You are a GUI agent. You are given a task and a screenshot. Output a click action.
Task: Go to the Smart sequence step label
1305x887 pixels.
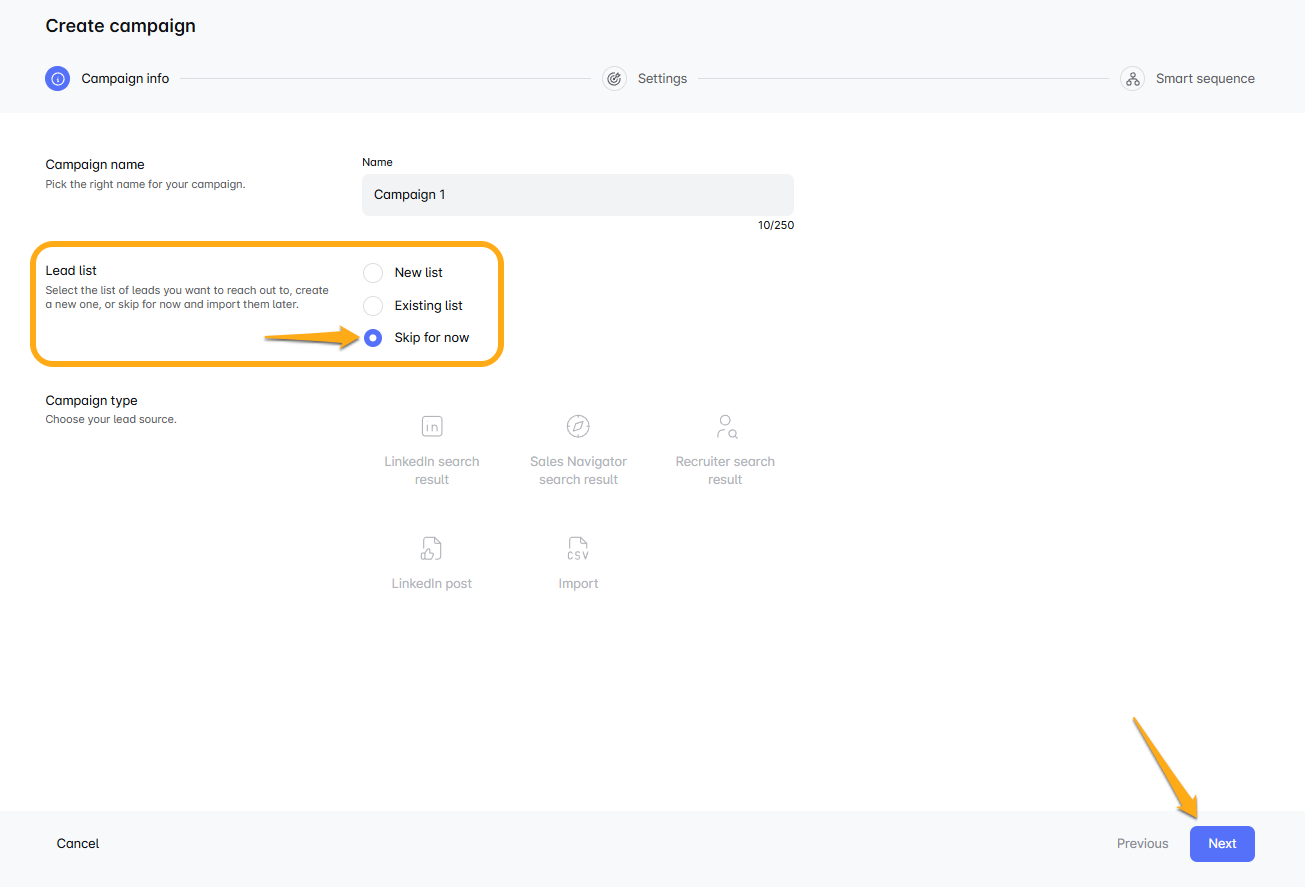[x=1204, y=79]
